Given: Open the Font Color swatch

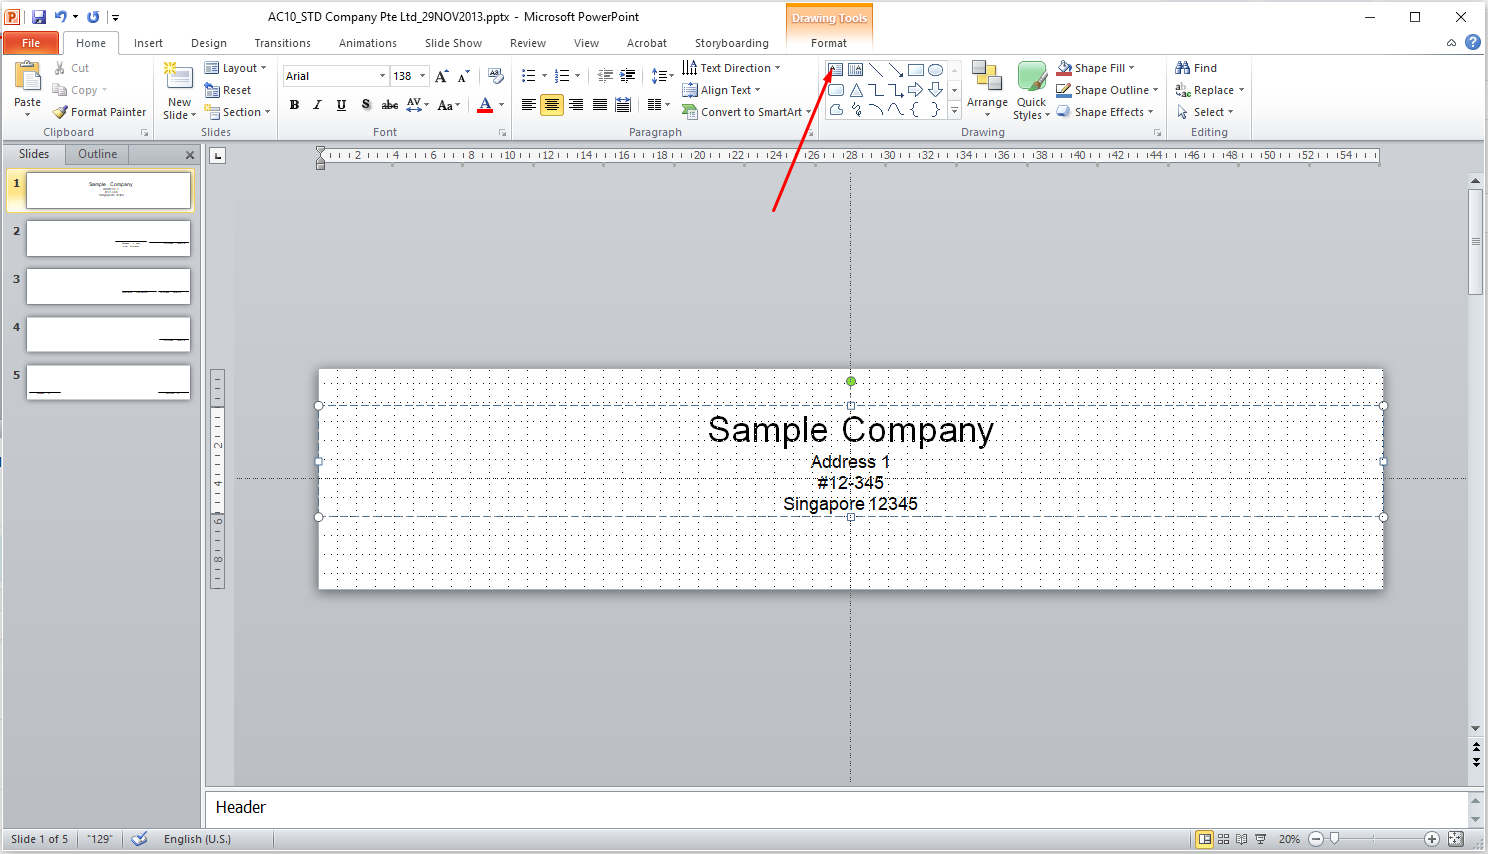Looking at the screenshot, I should click(x=485, y=105).
